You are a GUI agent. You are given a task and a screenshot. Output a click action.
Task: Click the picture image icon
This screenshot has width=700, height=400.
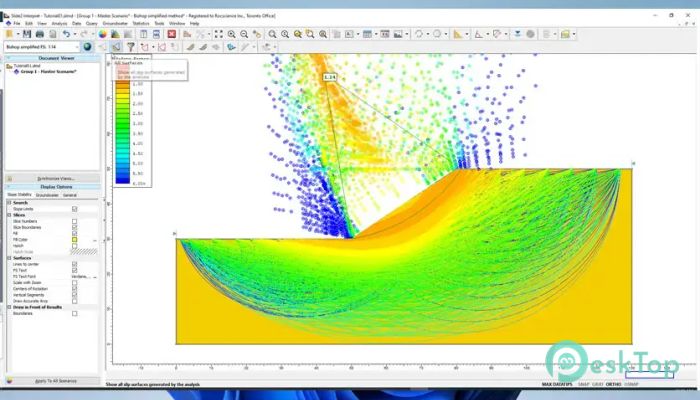click(397, 34)
